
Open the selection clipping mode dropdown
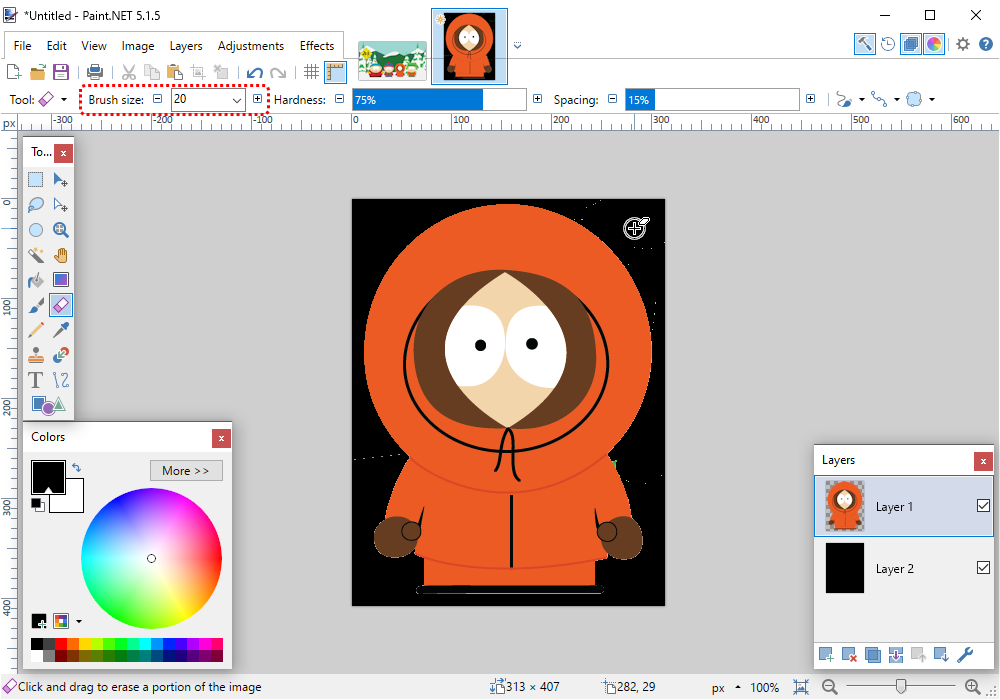pyautogui.click(x=932, y=99)
